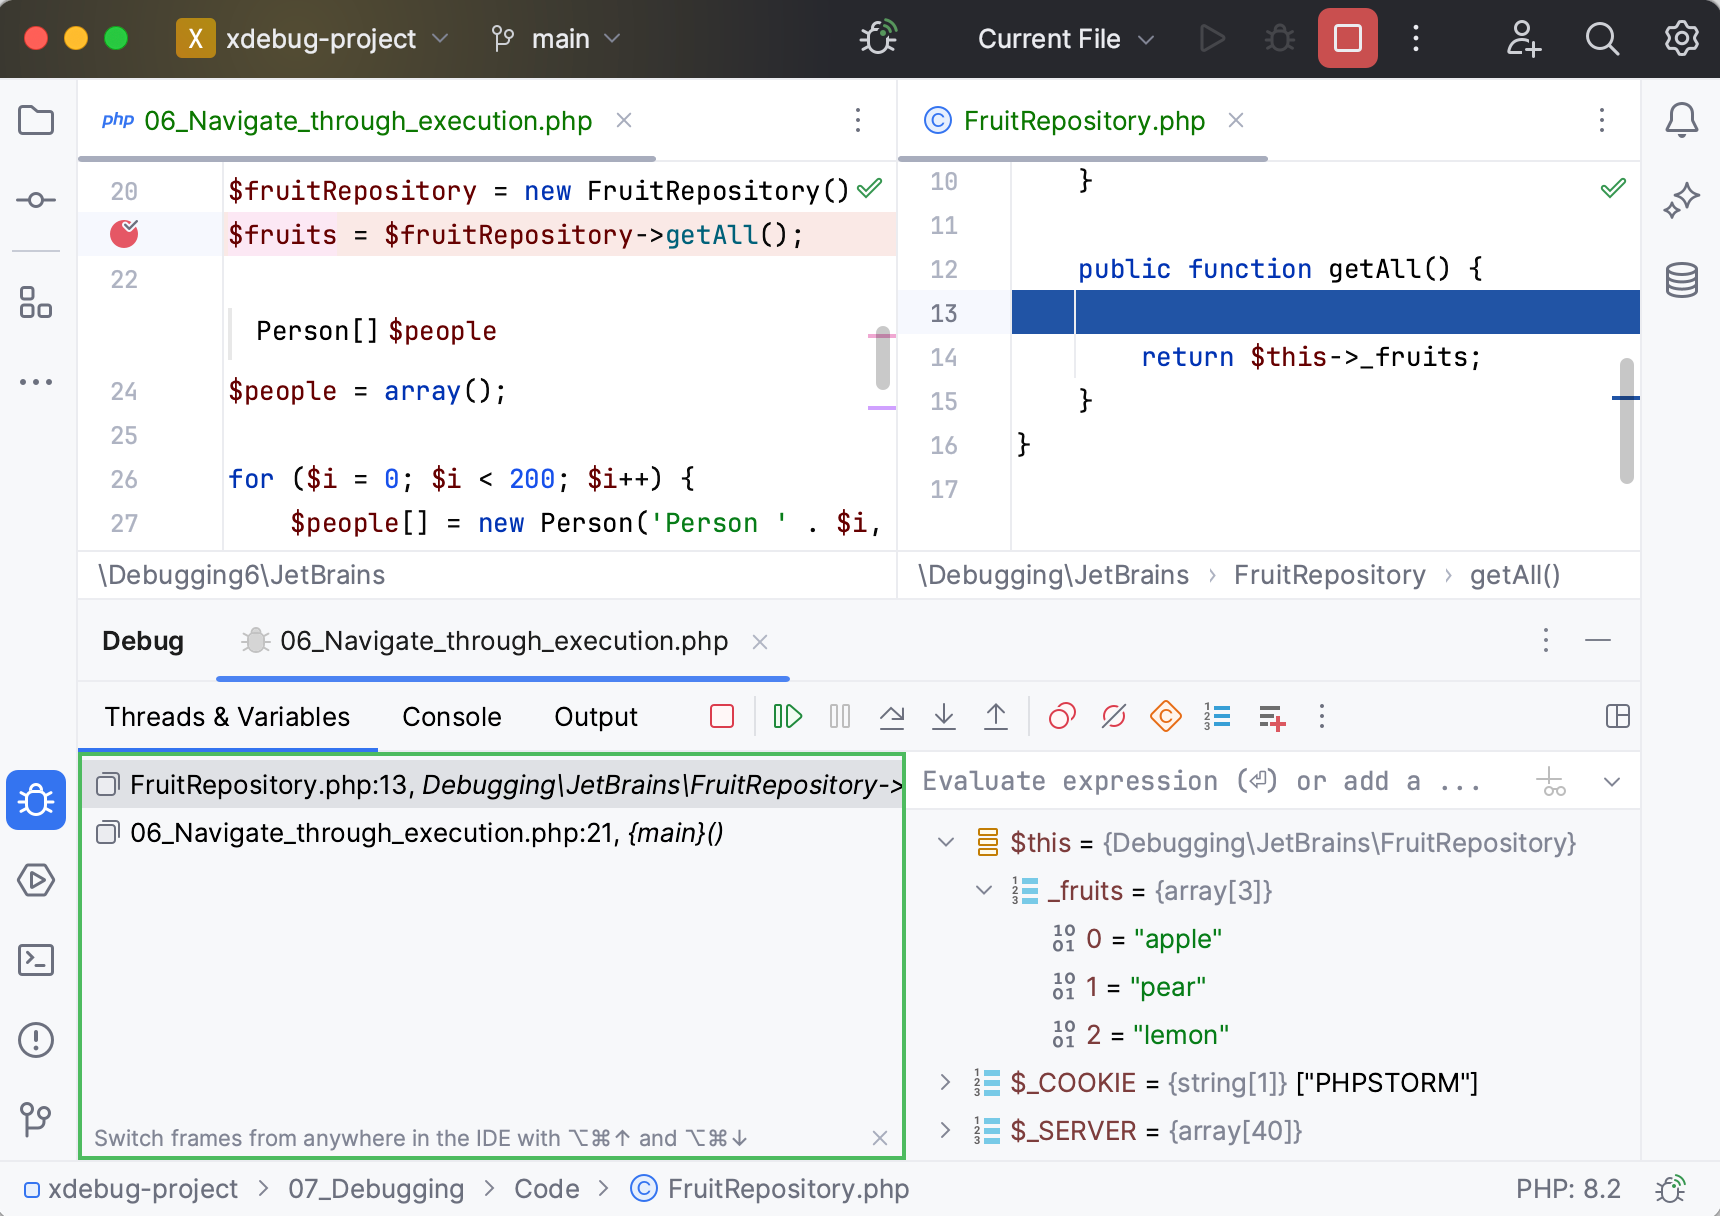
Task: Expand the $_COOKIE variable node
Action: [946, 1082]
